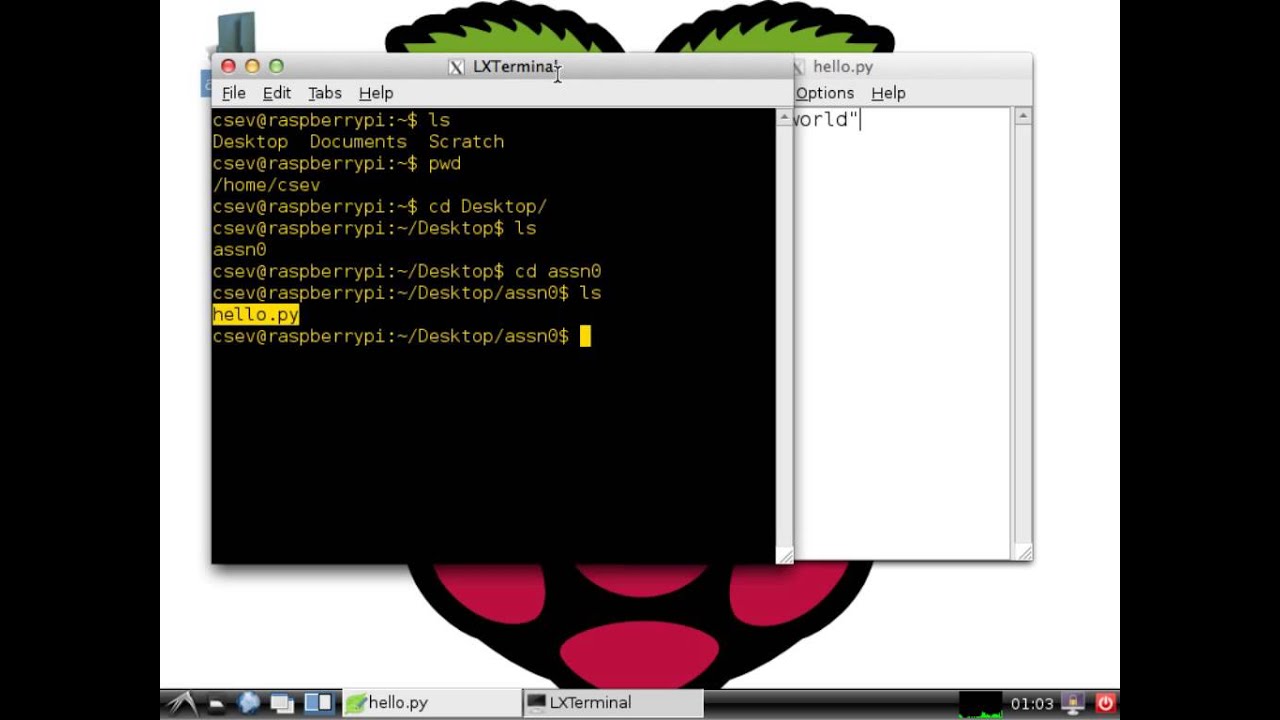Launch the file manager from taskbar
The image size is (1280, 720).
[x=215, y=703]
